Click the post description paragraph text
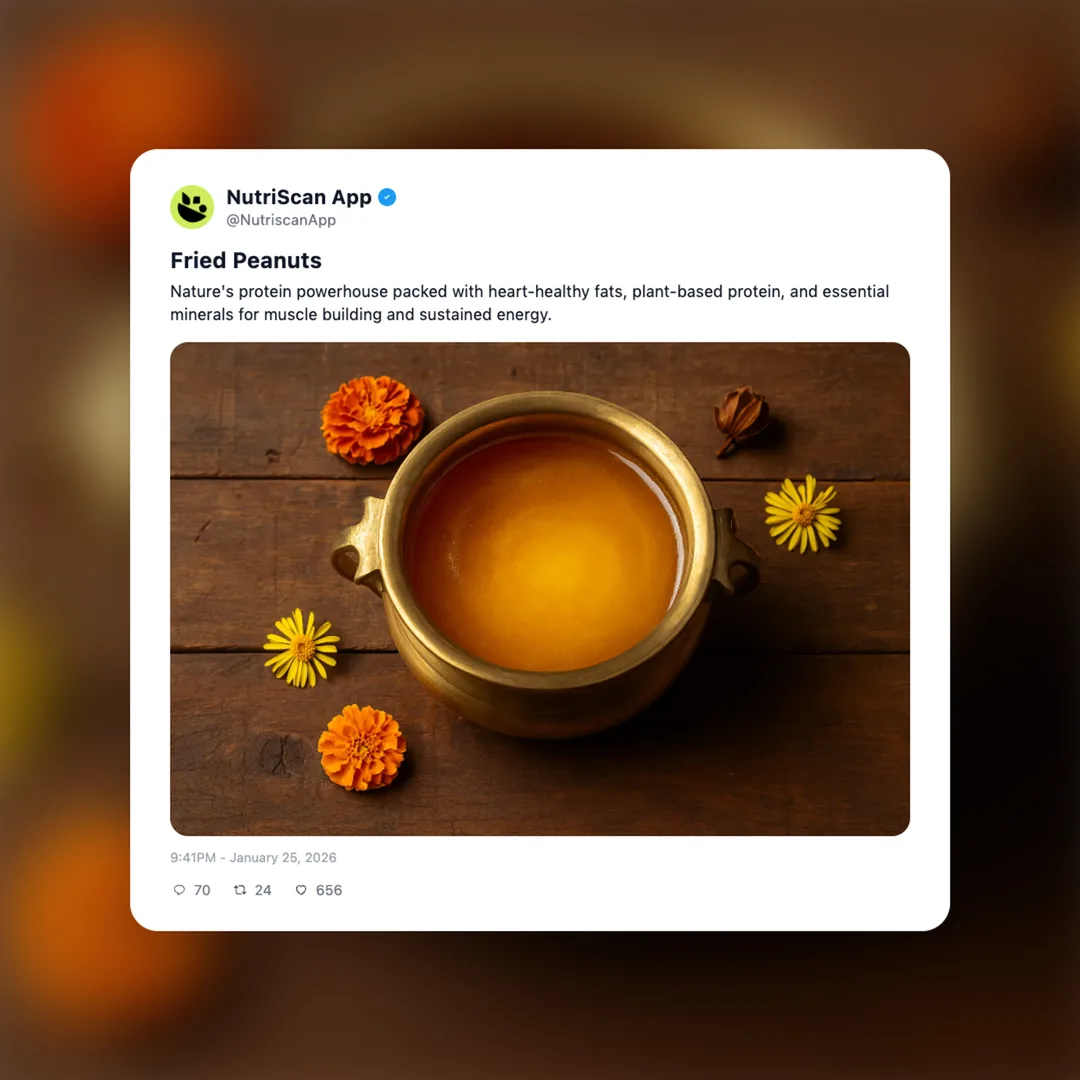Image resolution: width=1080 pixels, height=1080 pixels. (x=530, y=303)
